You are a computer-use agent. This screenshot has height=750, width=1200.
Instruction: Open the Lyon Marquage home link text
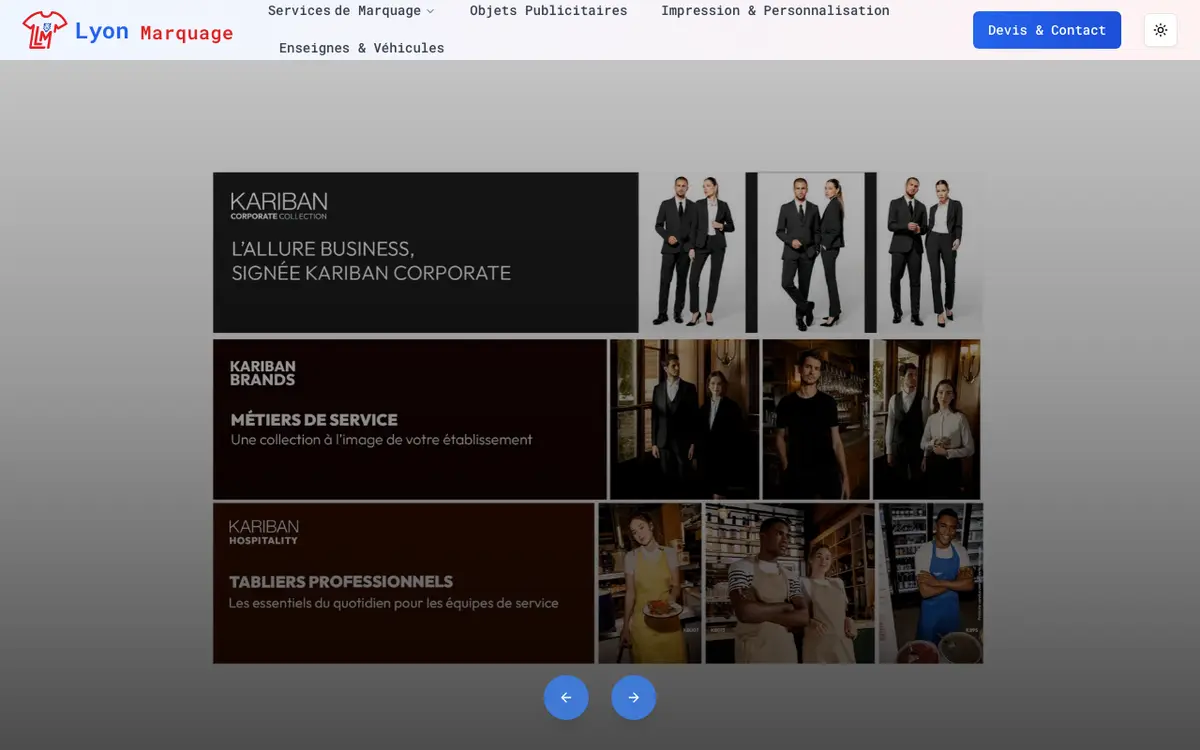tap(154, 31)
